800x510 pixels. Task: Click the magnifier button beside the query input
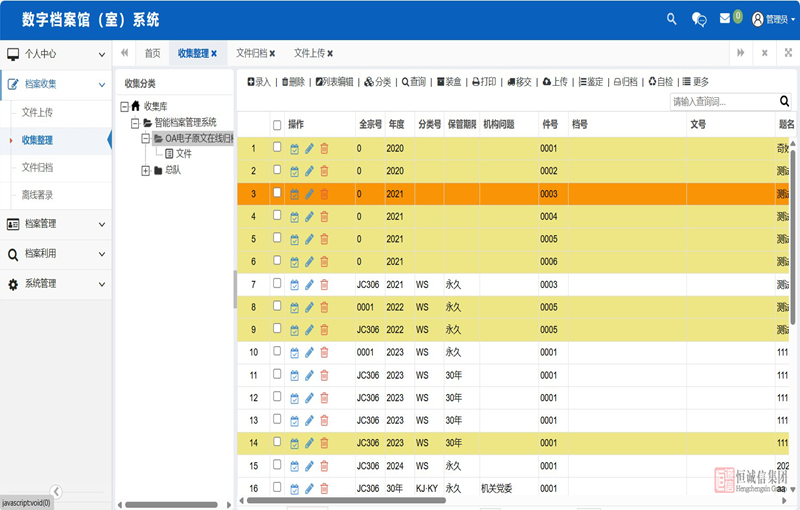click(x=784, y=101)
